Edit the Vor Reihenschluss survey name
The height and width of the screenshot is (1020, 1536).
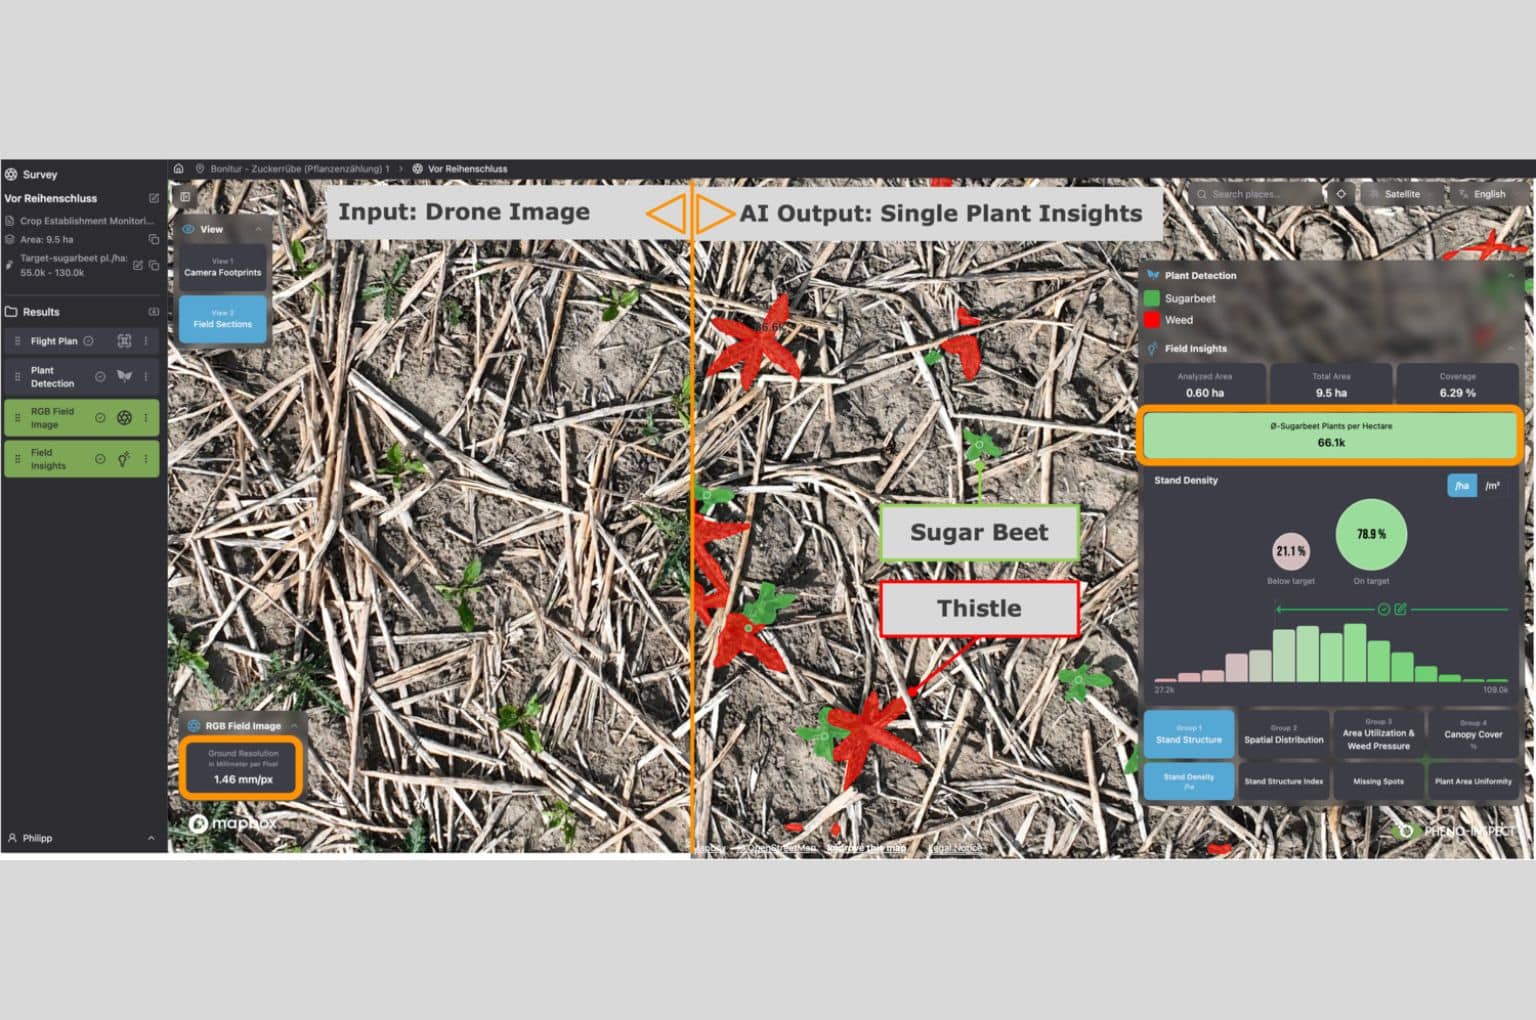154,199
